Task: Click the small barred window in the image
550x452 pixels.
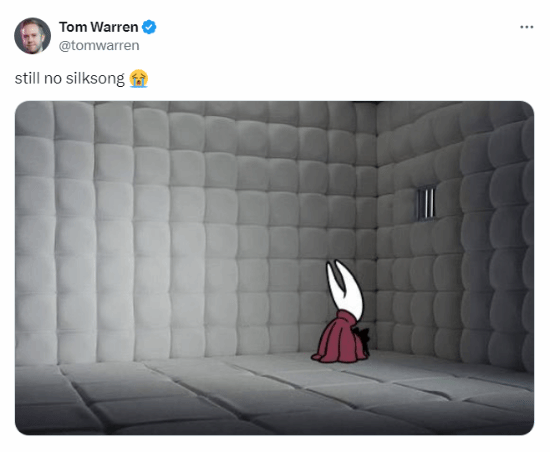Action: (426, 203)
